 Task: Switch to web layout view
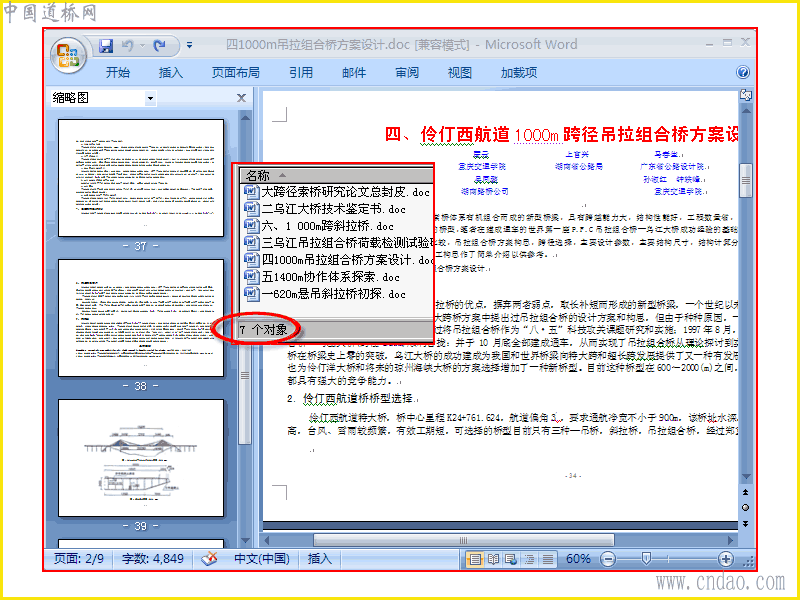511,559
